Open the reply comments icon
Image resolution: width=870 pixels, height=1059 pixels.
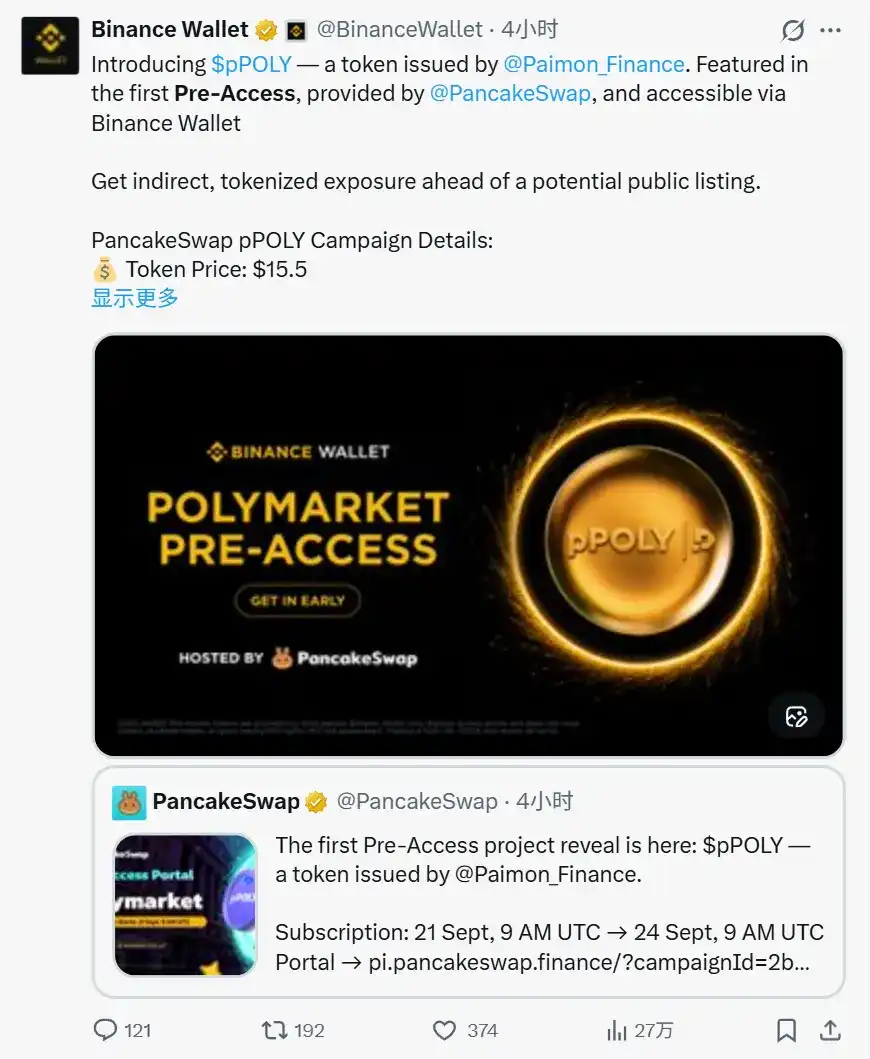point(105,1030)
